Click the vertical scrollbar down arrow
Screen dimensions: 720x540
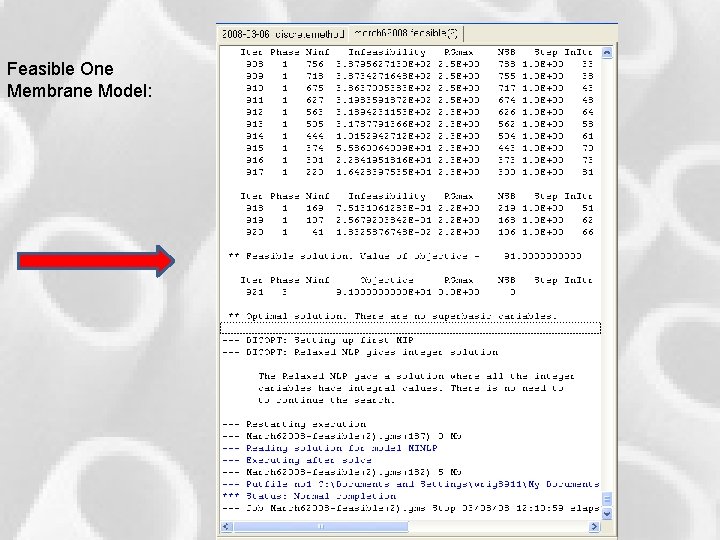click(x=607, y=514)
